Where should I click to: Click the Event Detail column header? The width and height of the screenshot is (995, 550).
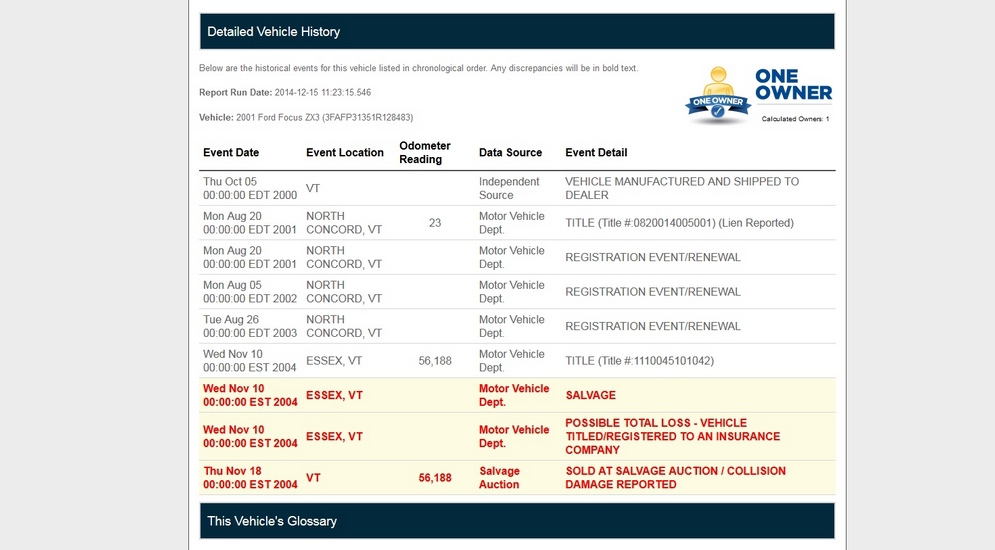click(x=596, y=153)
